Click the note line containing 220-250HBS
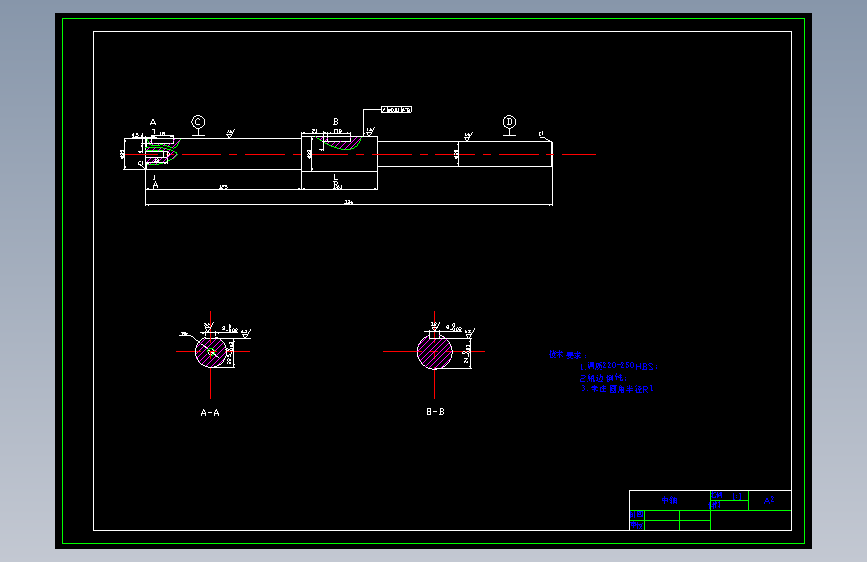This screenshot has height=562, width=867. tap(619, 366)
